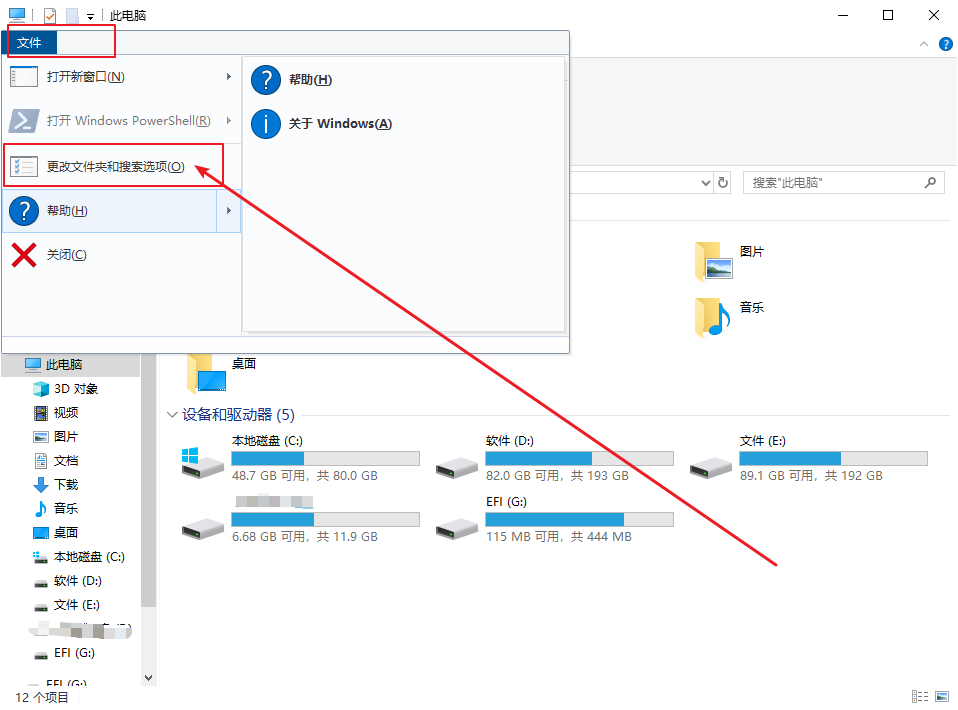Open the 图片 folder icon
This screenshot has height=710, width=958.
pyautogui.click(x=714, y=261)
